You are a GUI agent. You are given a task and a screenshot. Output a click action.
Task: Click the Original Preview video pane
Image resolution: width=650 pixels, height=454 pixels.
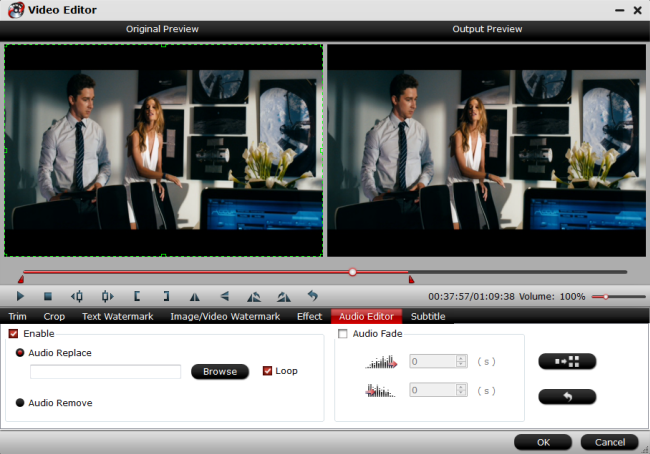coord(163,151)
